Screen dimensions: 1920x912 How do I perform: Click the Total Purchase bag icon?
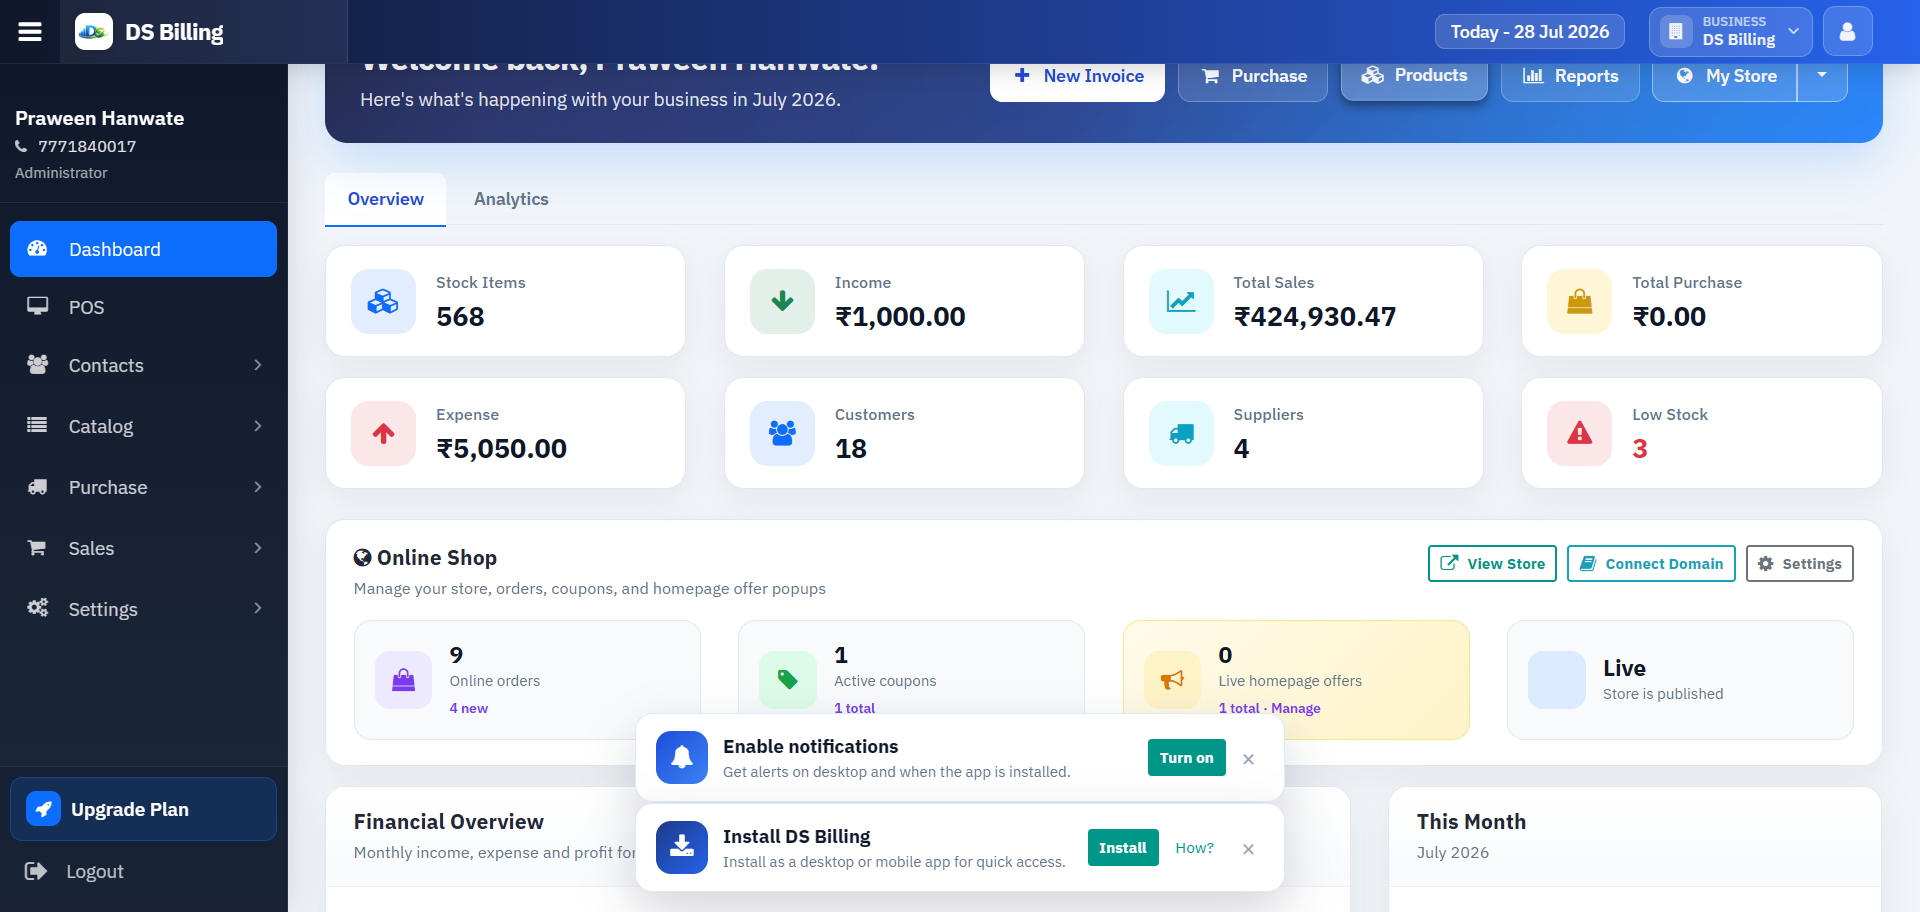(x=1579, y=301)
